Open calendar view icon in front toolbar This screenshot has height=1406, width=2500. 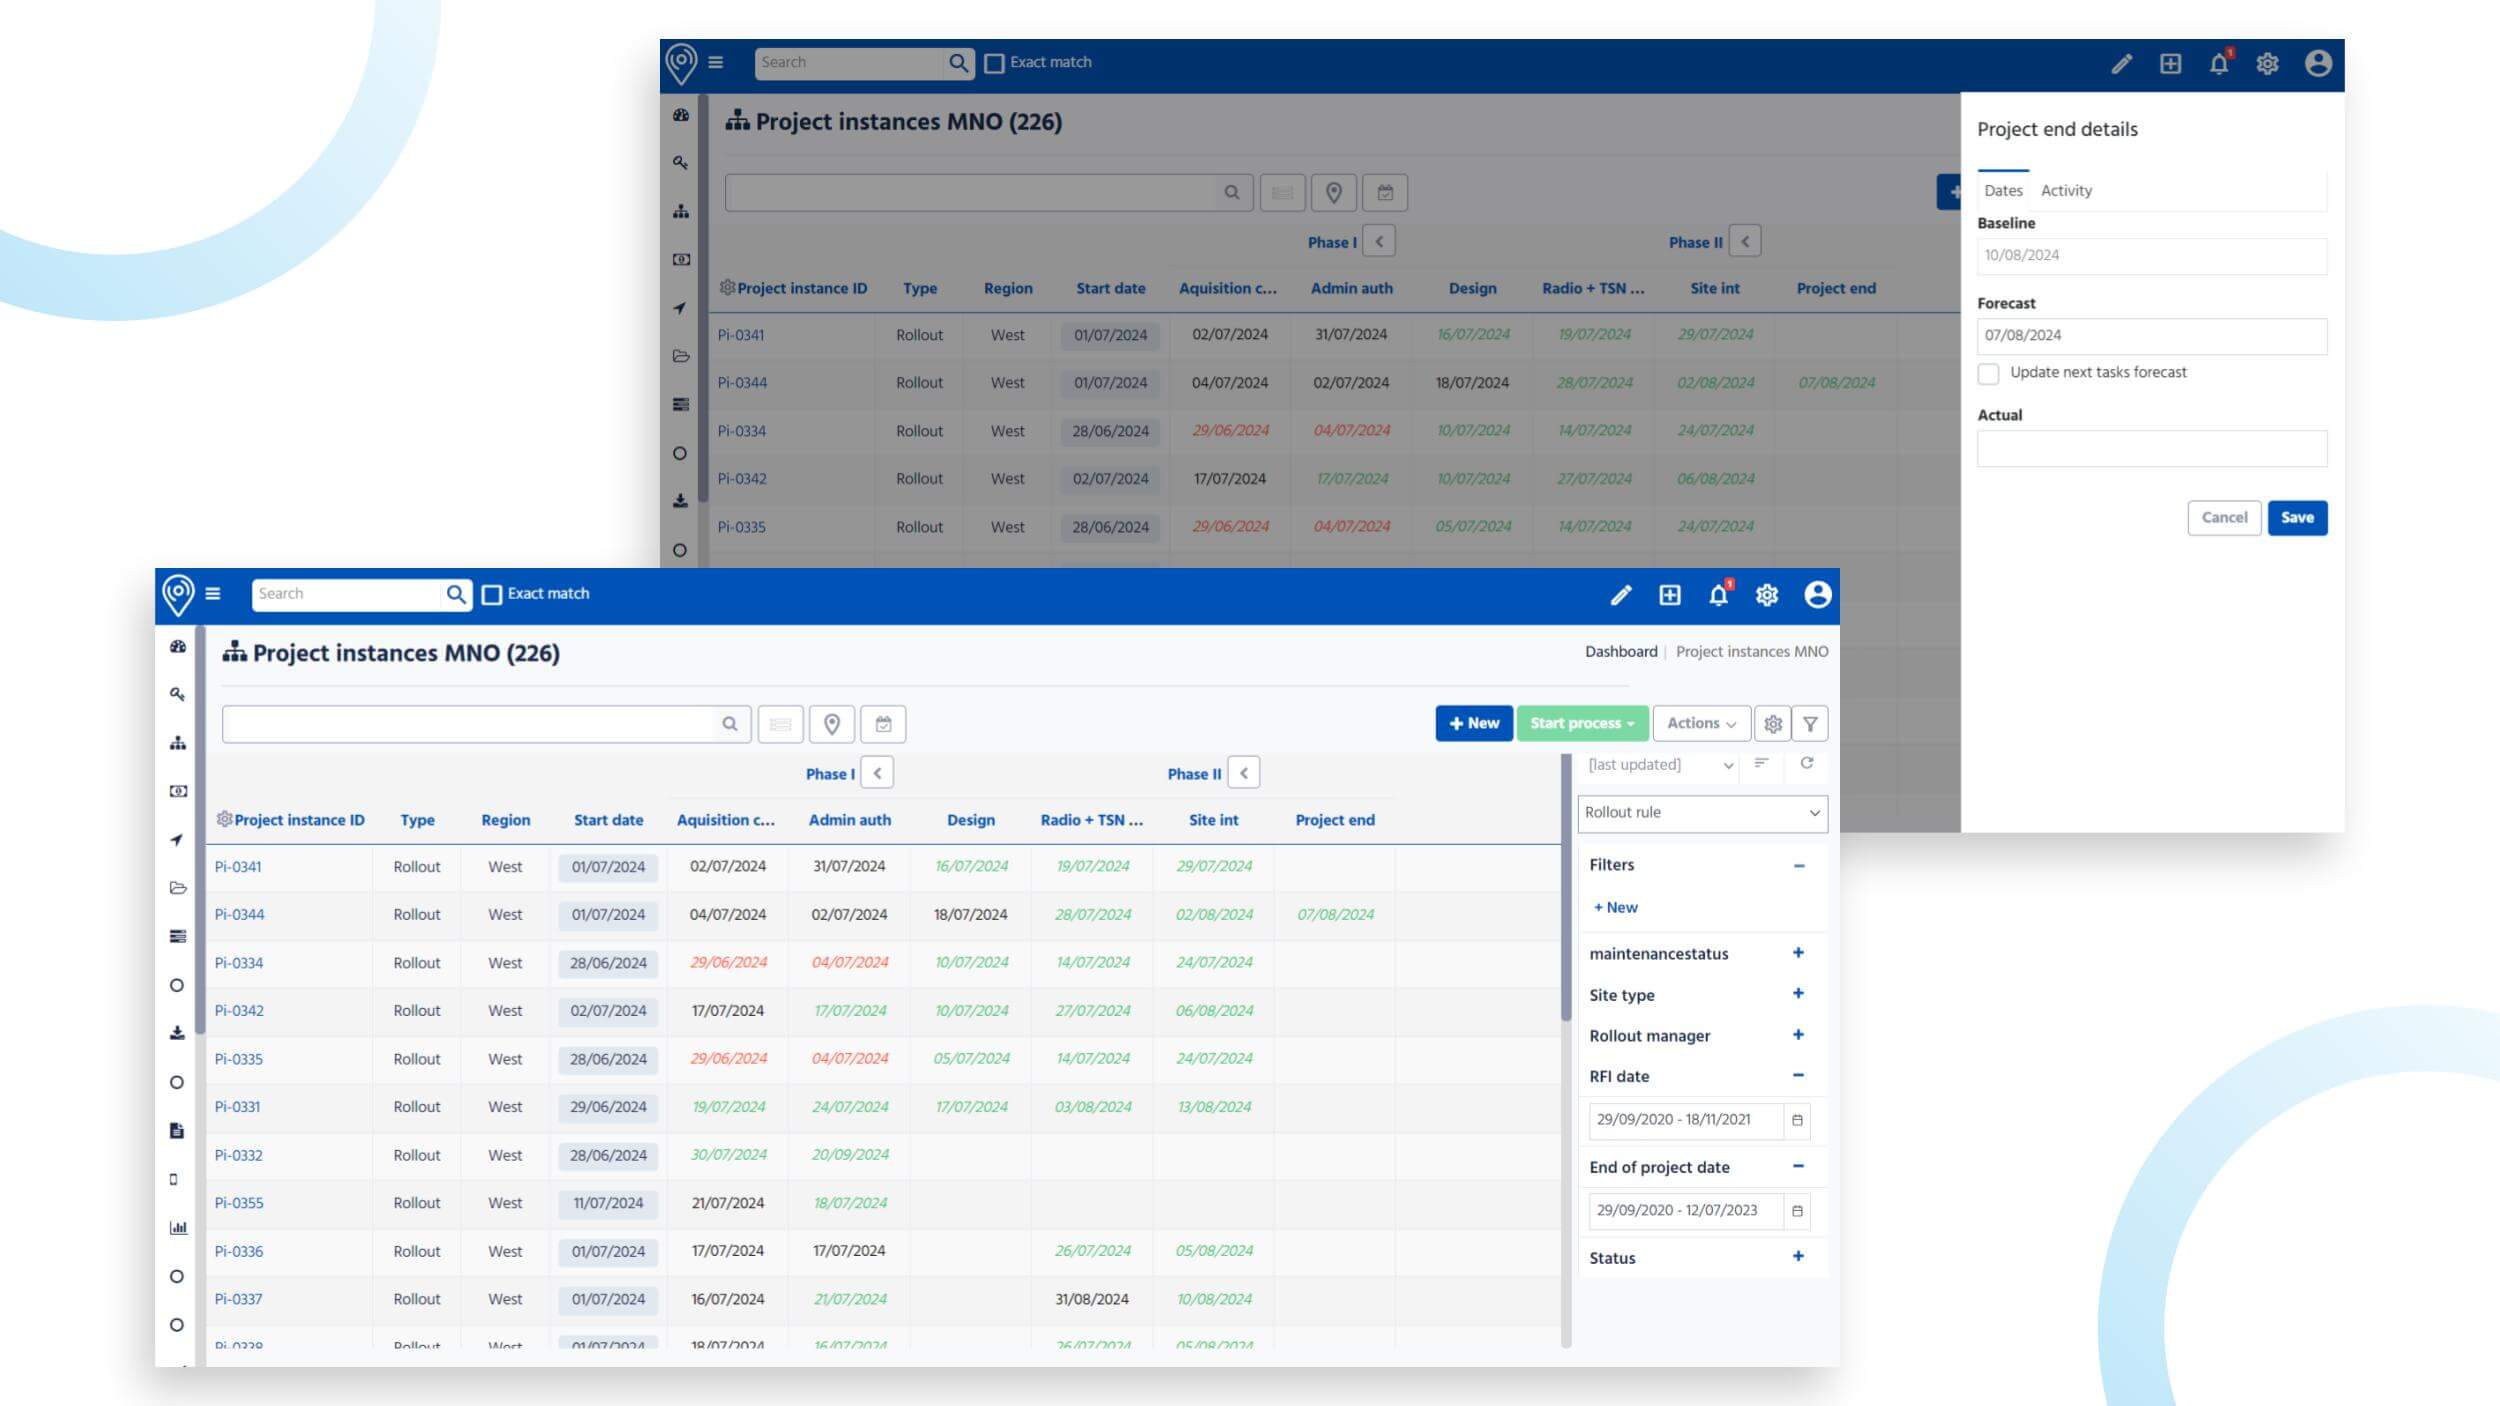pos(883,724)
